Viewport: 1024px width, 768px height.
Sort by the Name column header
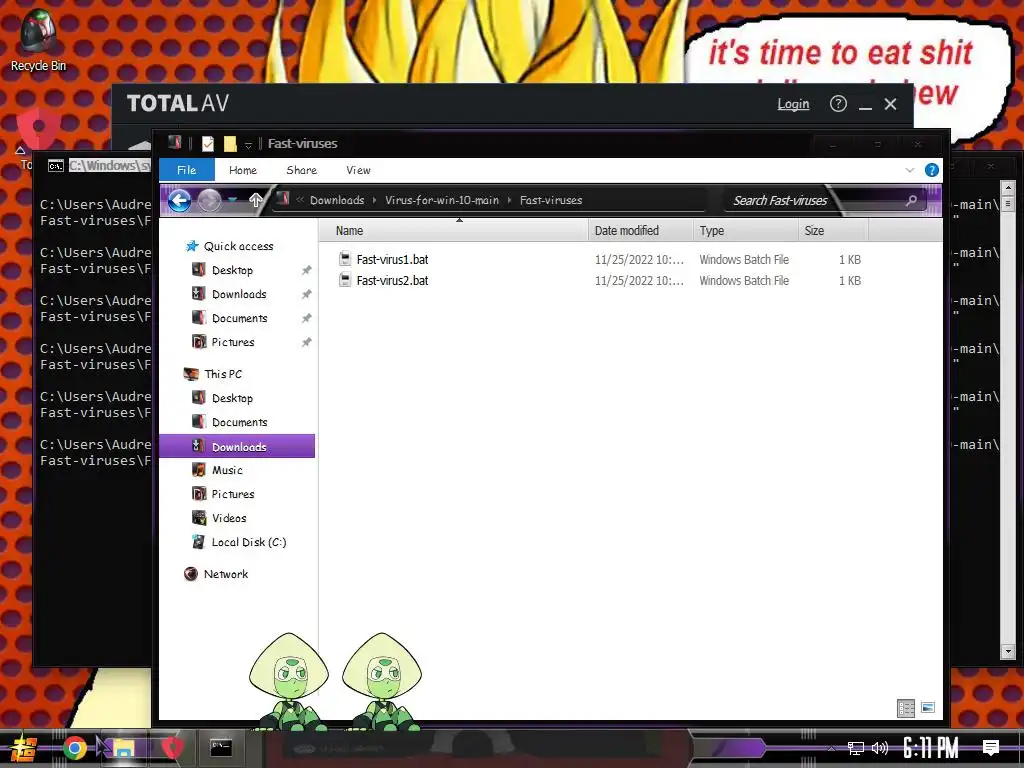point(453,231)
